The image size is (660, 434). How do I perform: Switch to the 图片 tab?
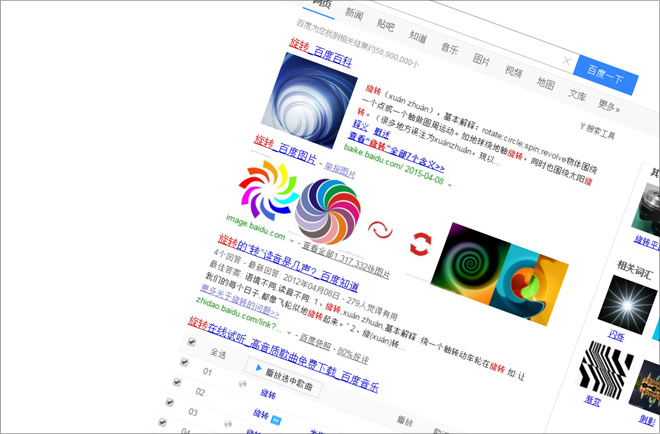pyautogui.click(x=481, y=59)
